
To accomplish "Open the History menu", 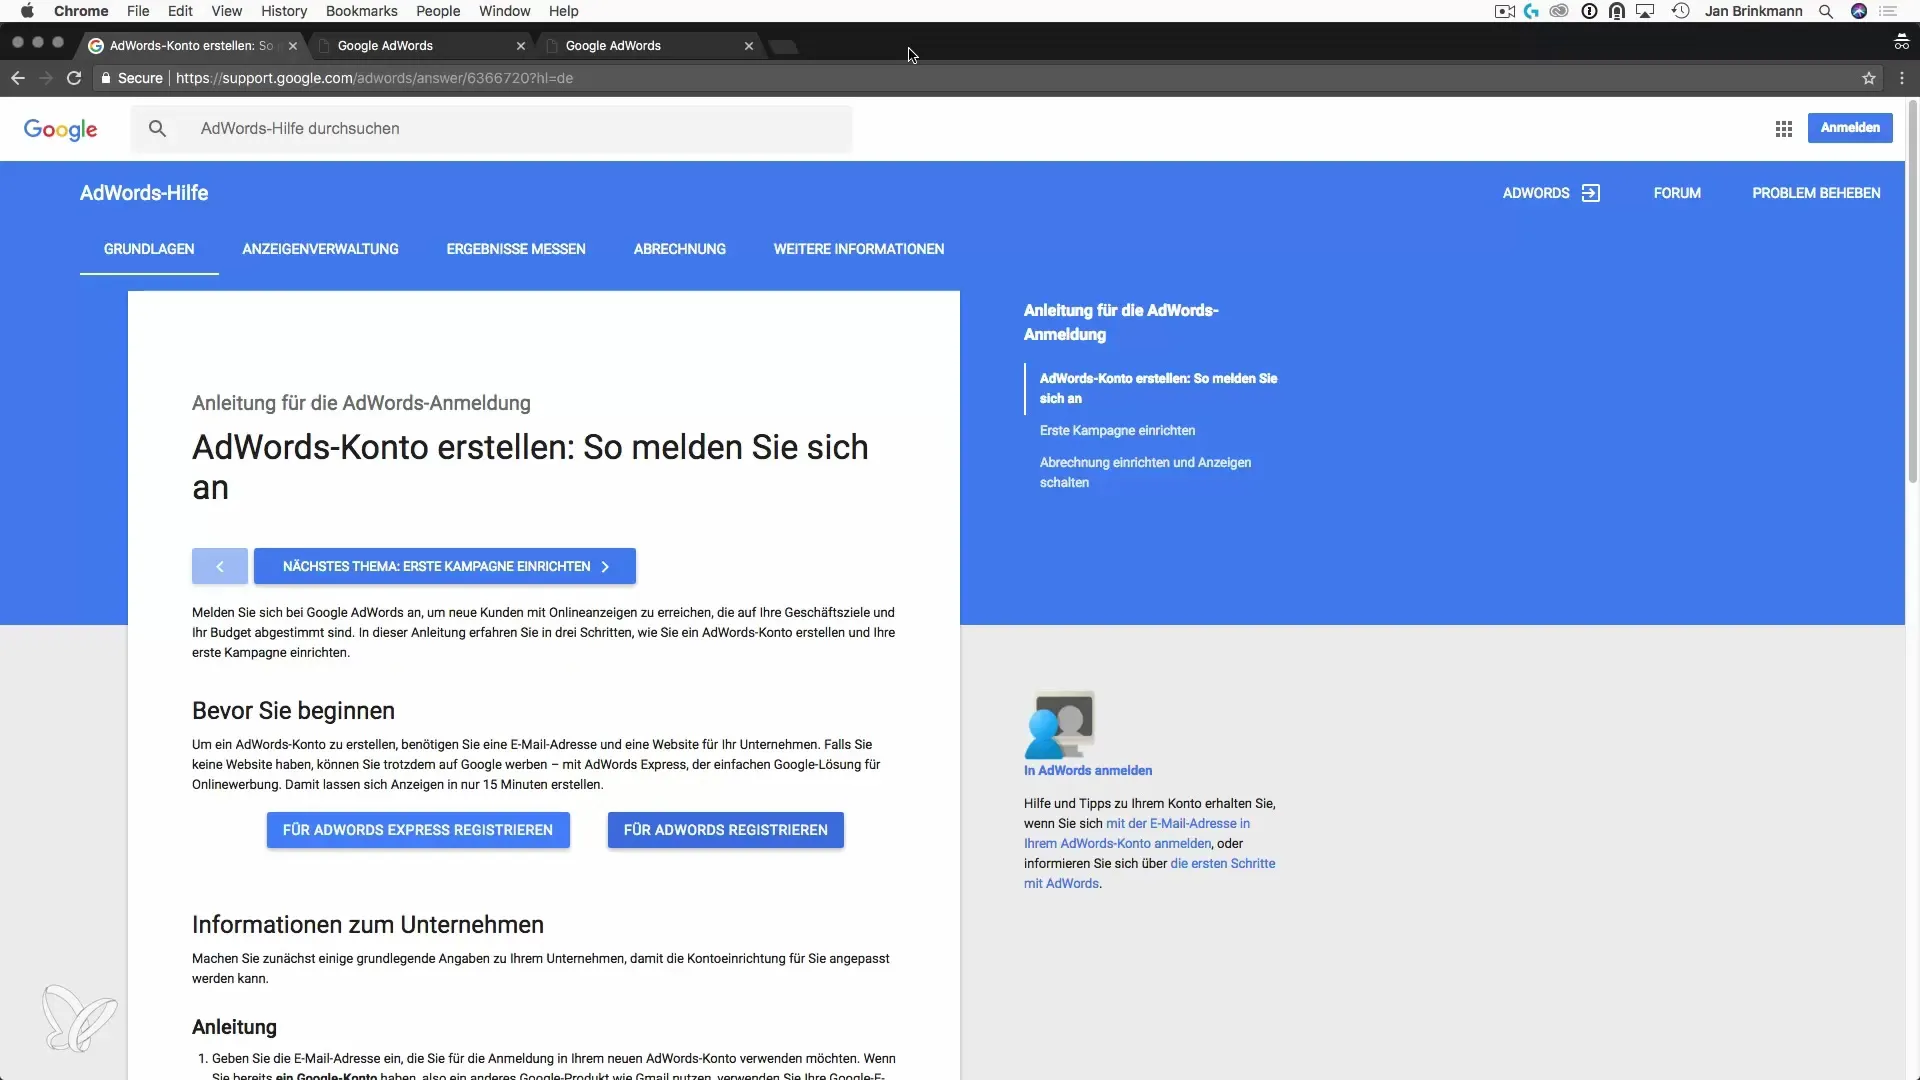I will 284,11.
